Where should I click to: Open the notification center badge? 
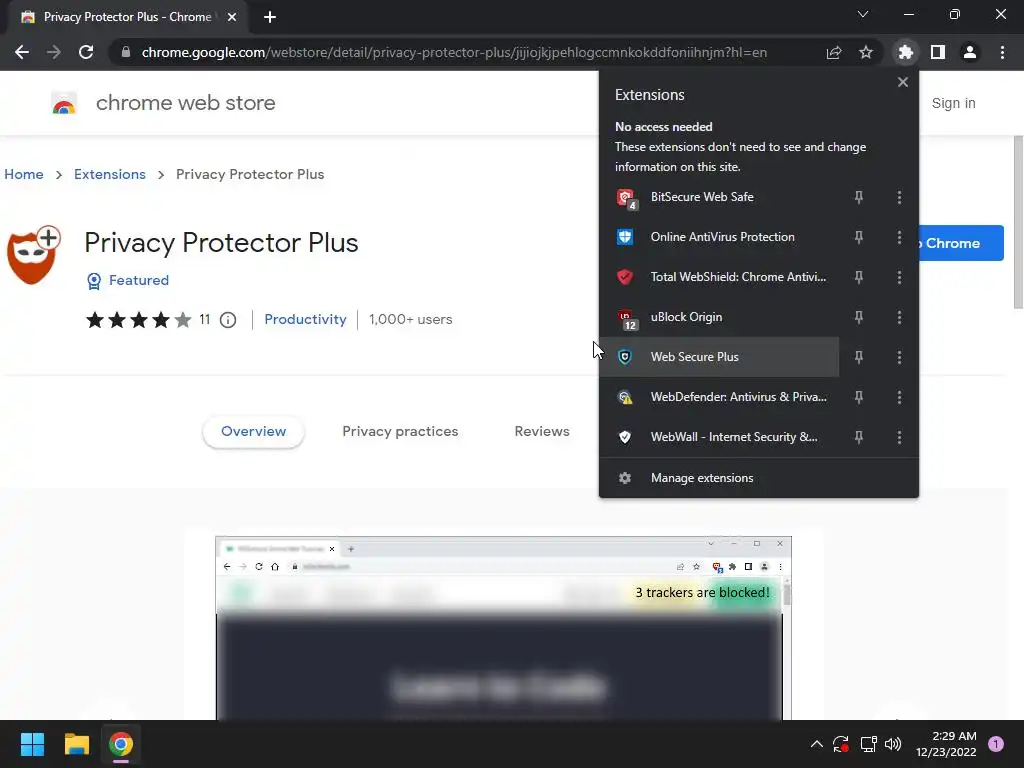click(996, 744)
